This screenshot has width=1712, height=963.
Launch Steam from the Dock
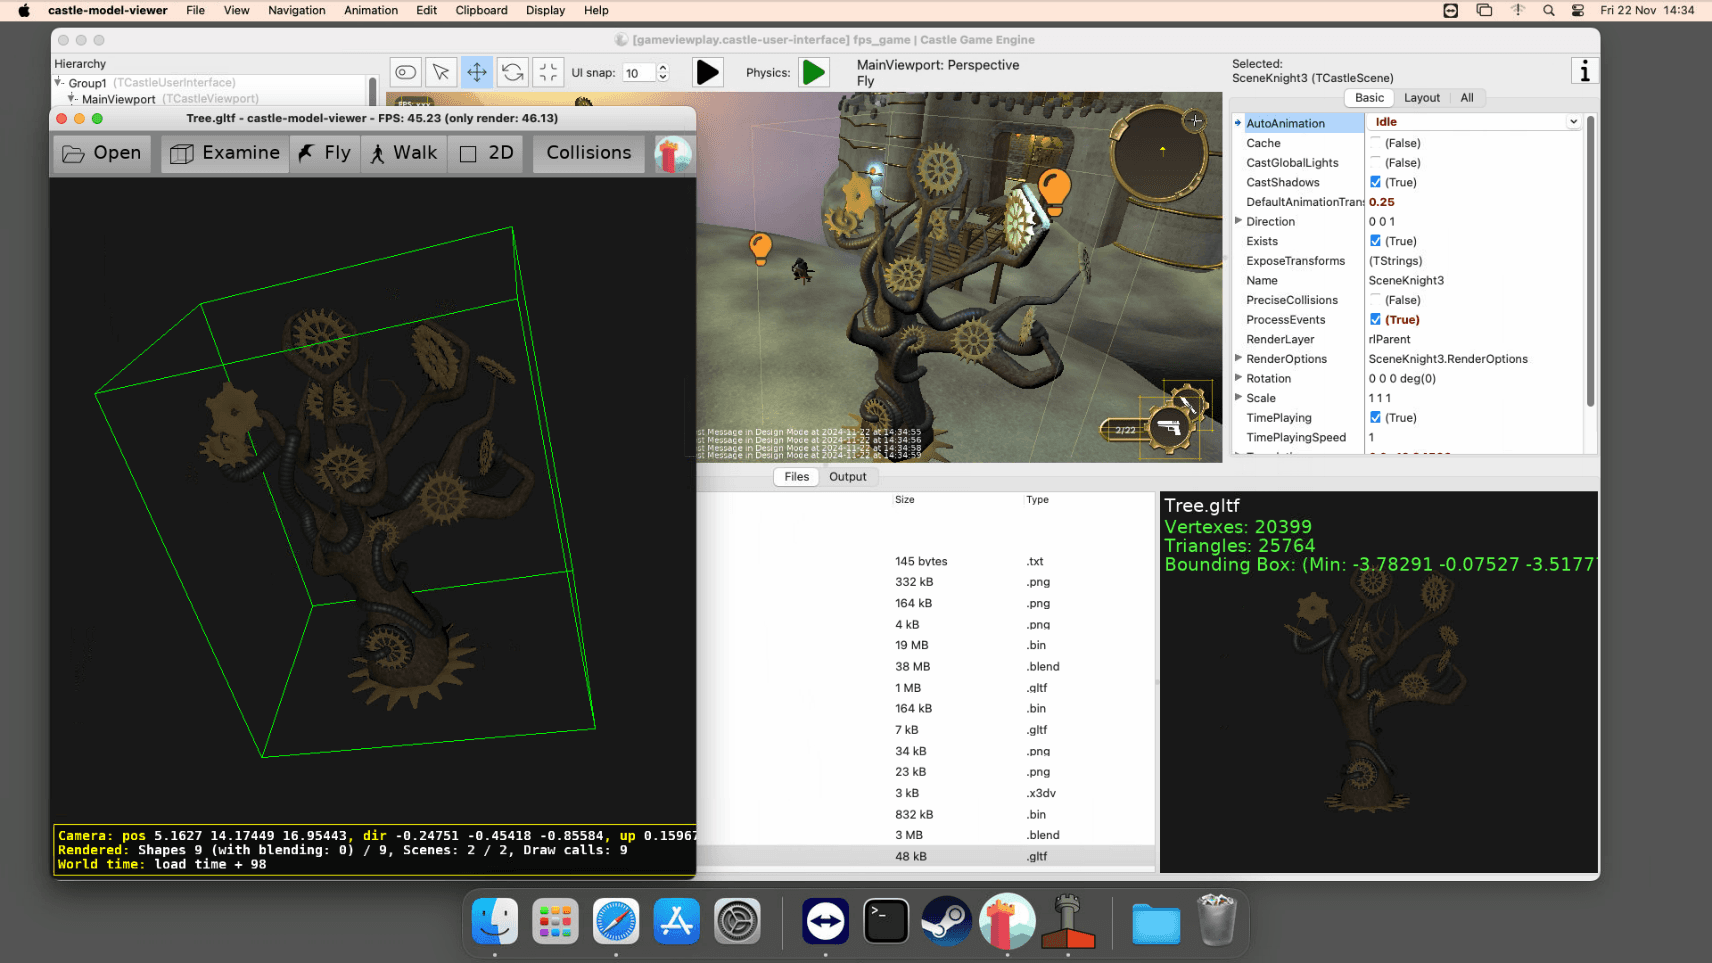tap(946, 920)
